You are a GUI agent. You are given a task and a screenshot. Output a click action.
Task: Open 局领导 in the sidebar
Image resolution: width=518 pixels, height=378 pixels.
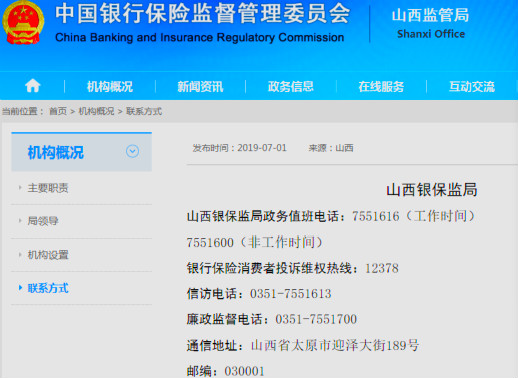click(x=43, y=221)
